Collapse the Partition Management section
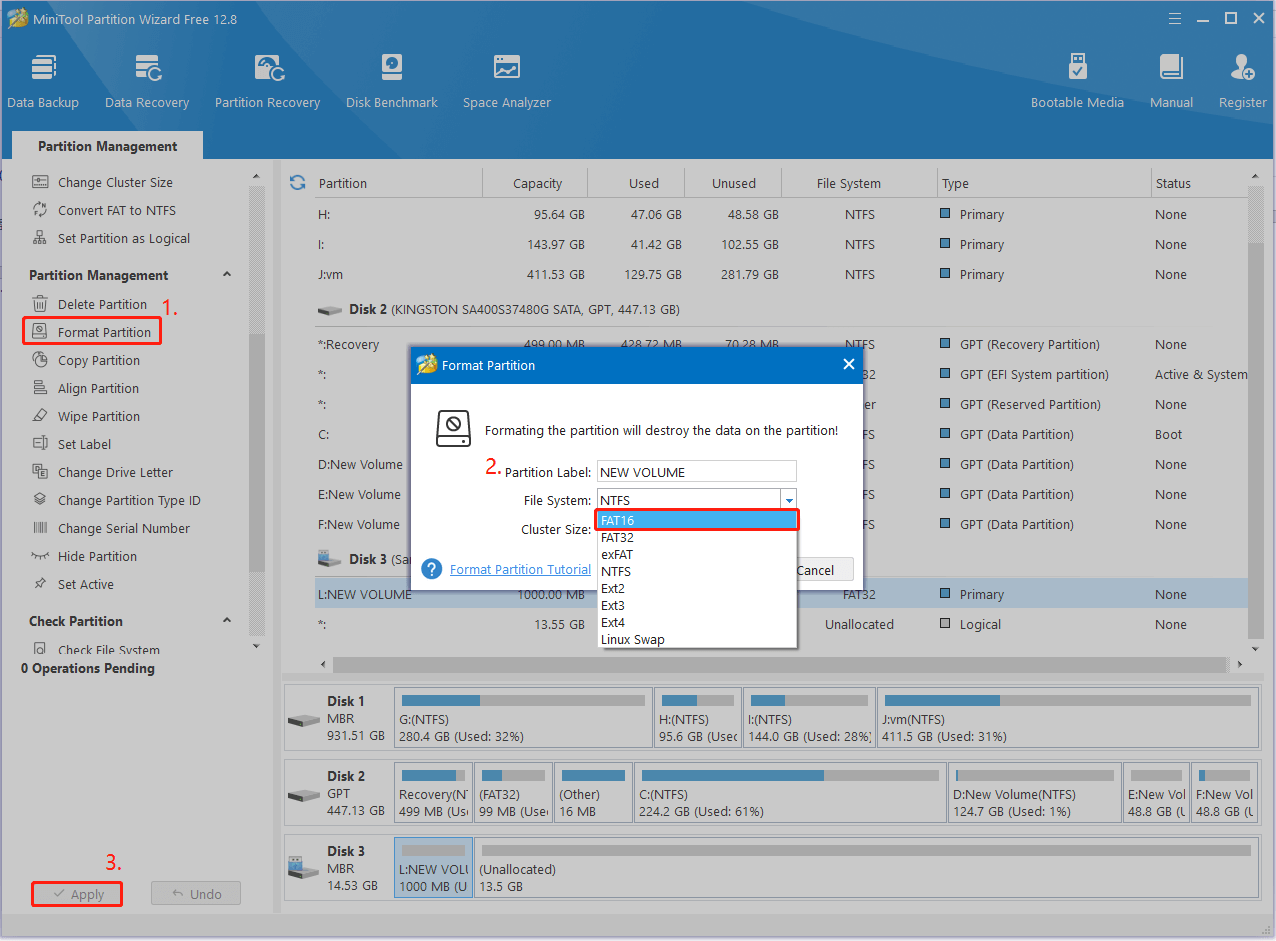The width and height of the screenshot is (1276, 941). click(227, 275)
